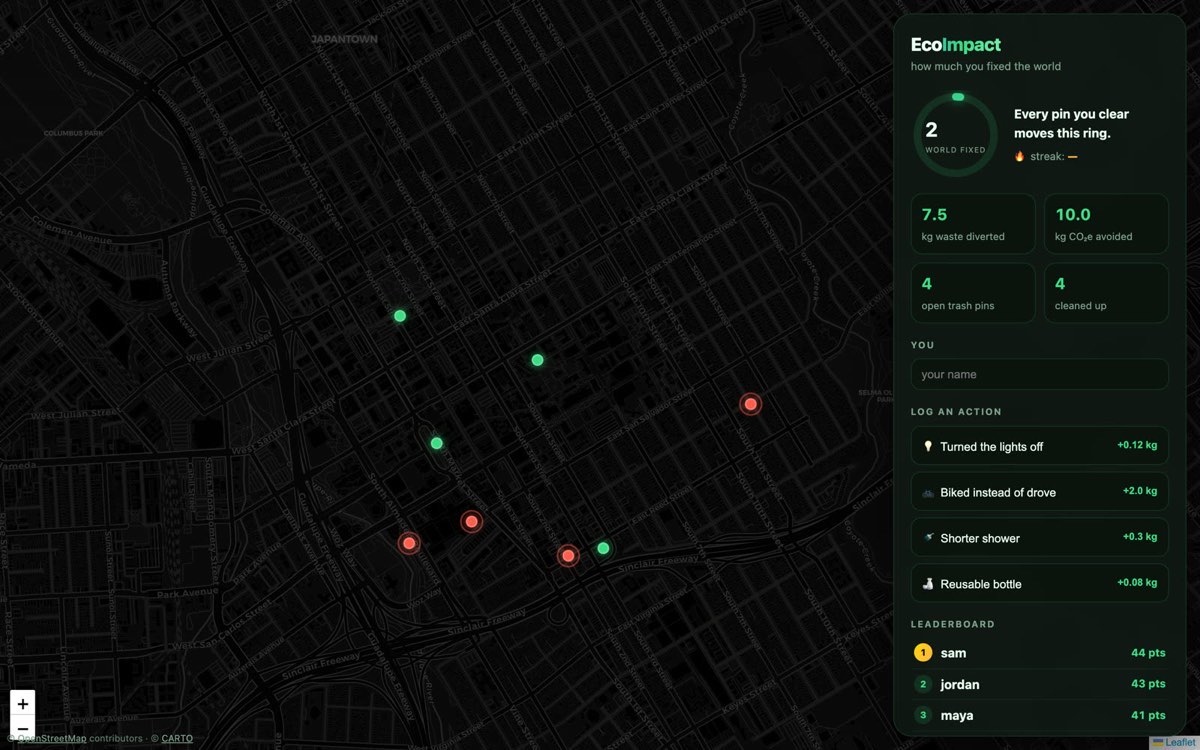Click the lightbulb icon on lights off action
This screenshot has width=1200, height=750.
click(928, 446)
